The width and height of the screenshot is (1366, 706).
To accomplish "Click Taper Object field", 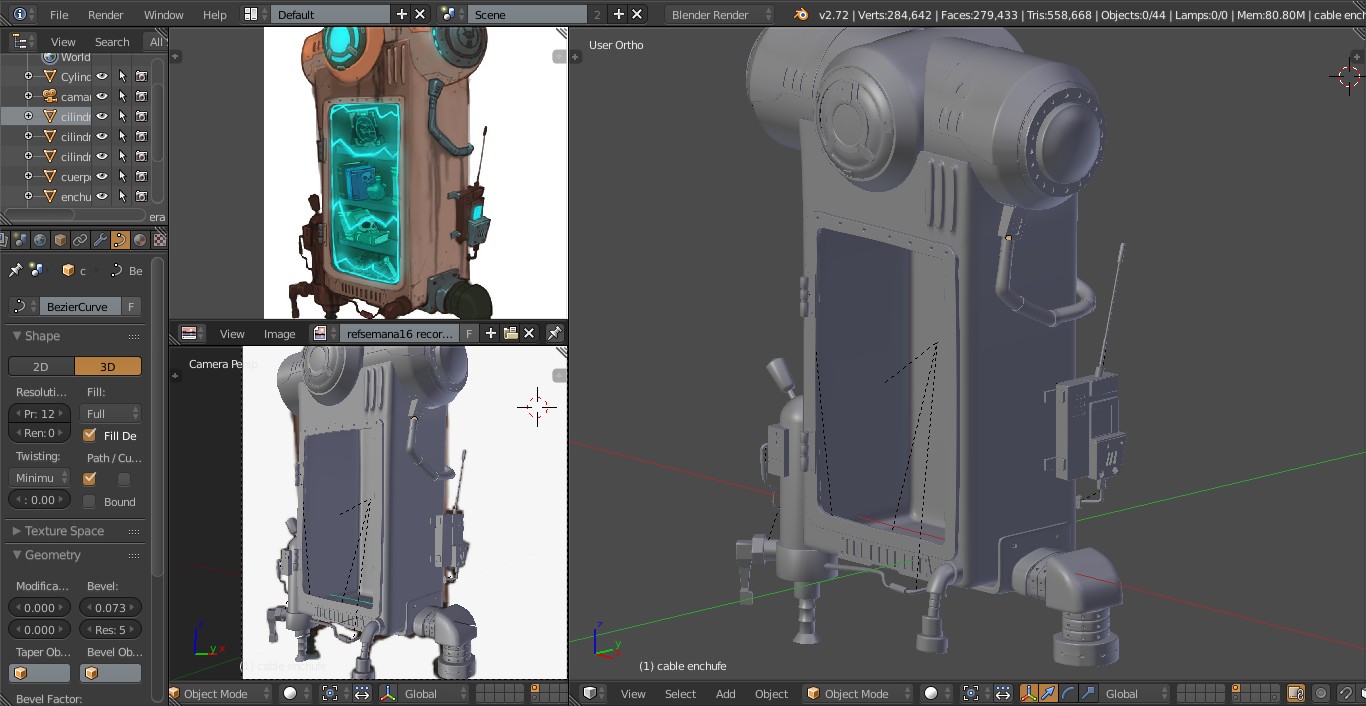I will (40, 673).
